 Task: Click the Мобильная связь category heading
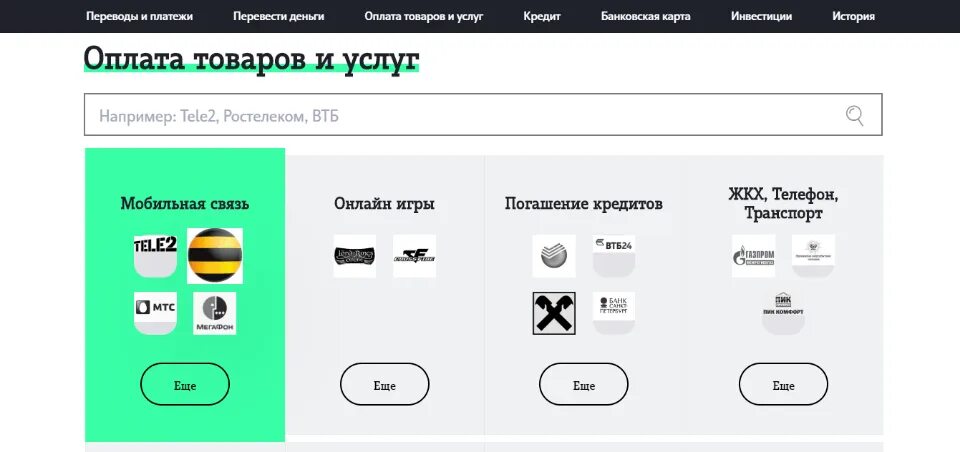coord(185,203)
